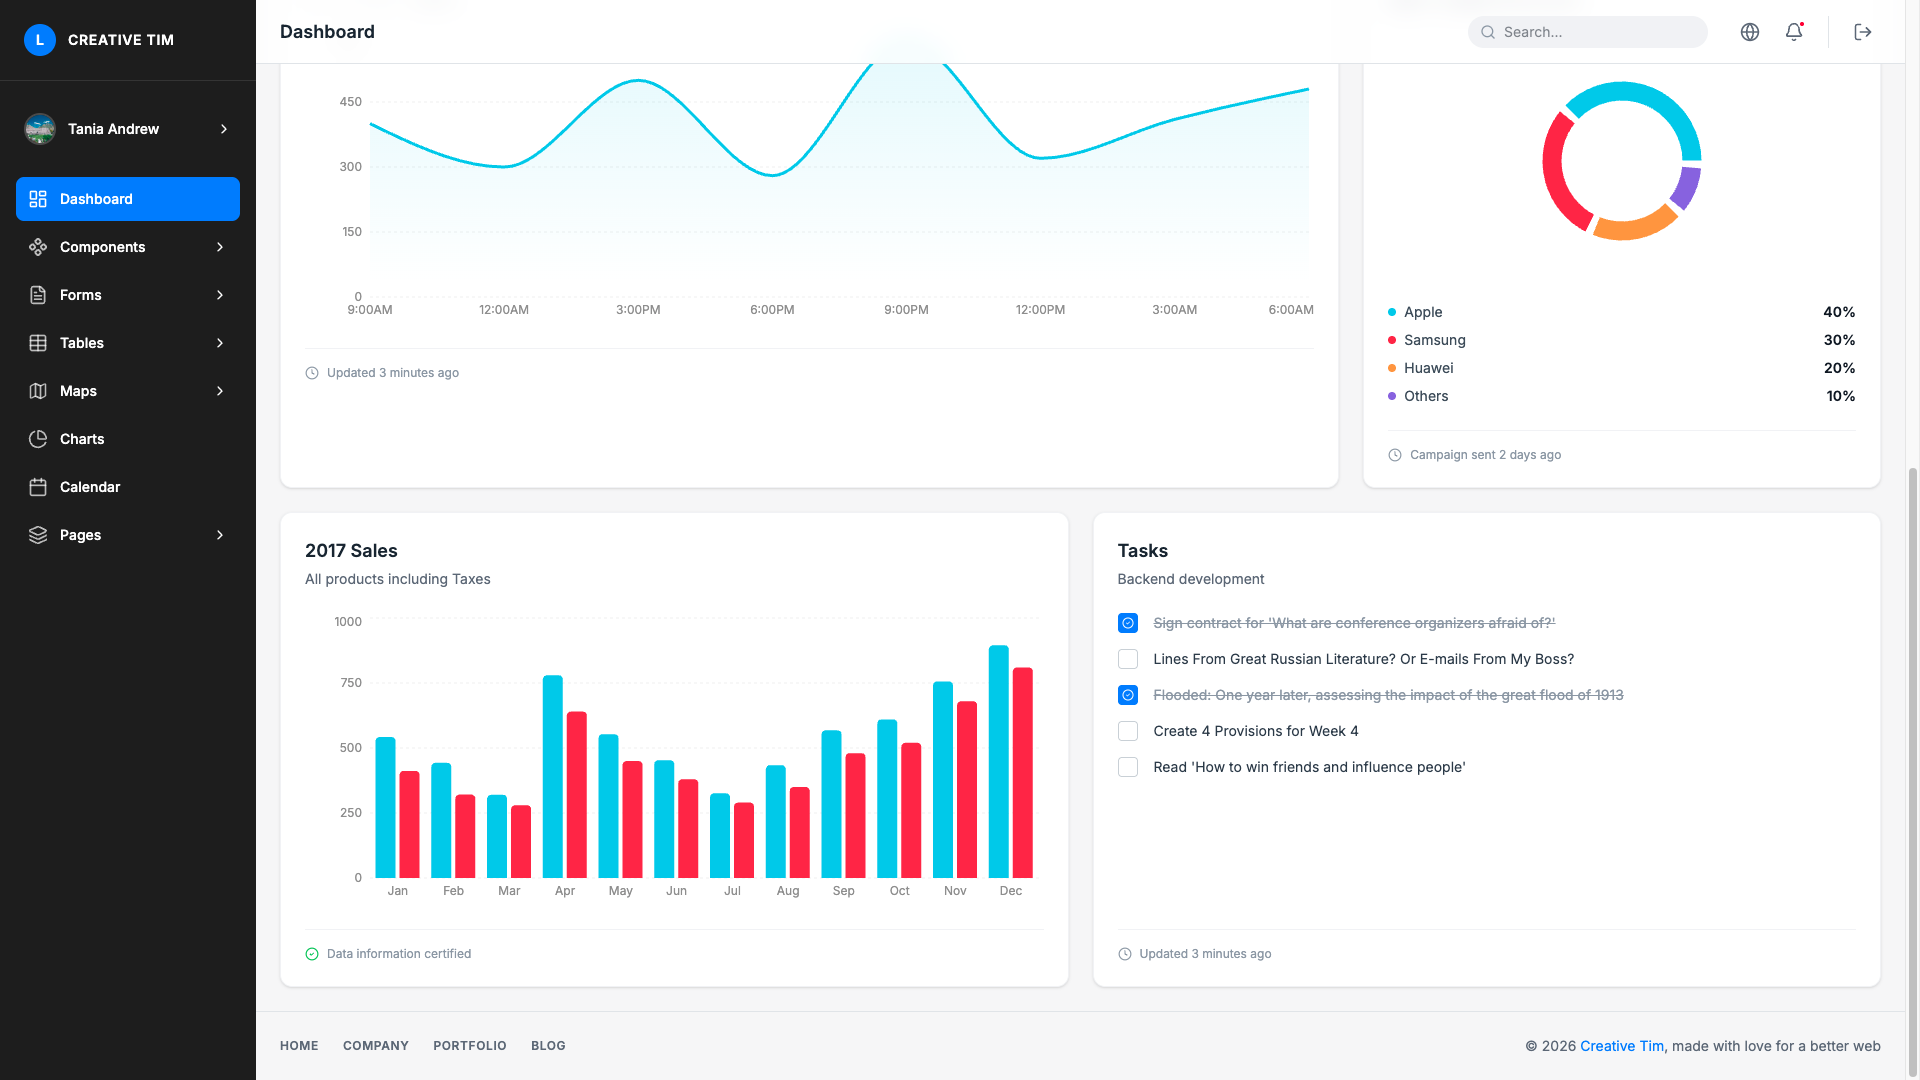Expand the Tania Andrew profile chevron

[224, 129]
